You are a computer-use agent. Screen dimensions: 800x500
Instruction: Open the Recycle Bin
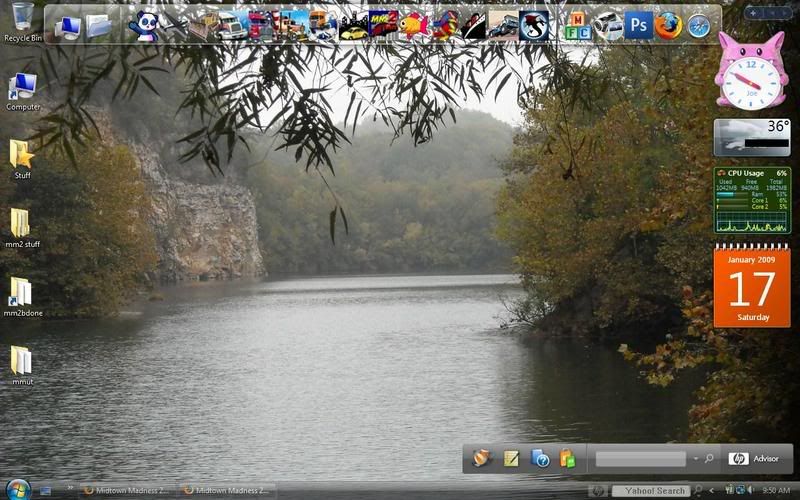[22, 21]
